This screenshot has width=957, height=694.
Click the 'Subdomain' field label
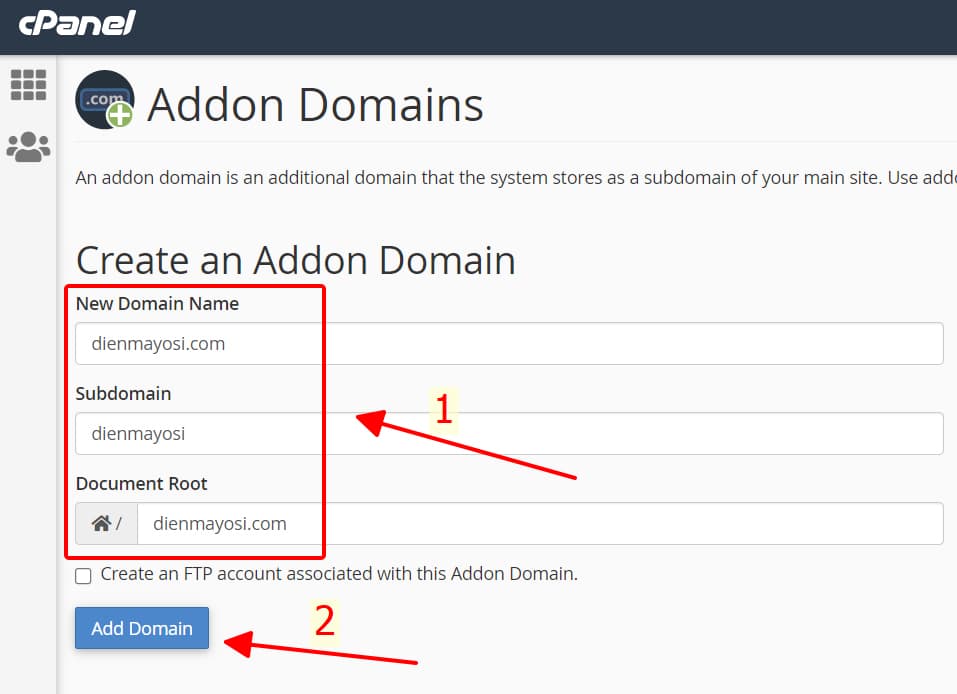point(123,394)
